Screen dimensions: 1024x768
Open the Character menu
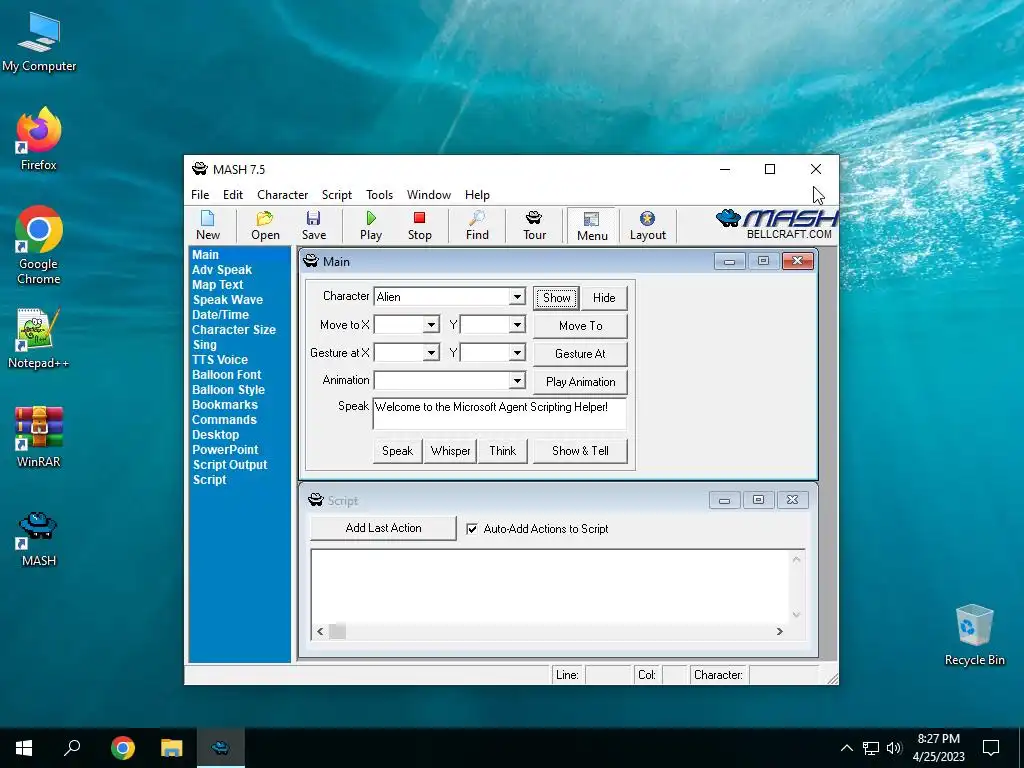282,195
